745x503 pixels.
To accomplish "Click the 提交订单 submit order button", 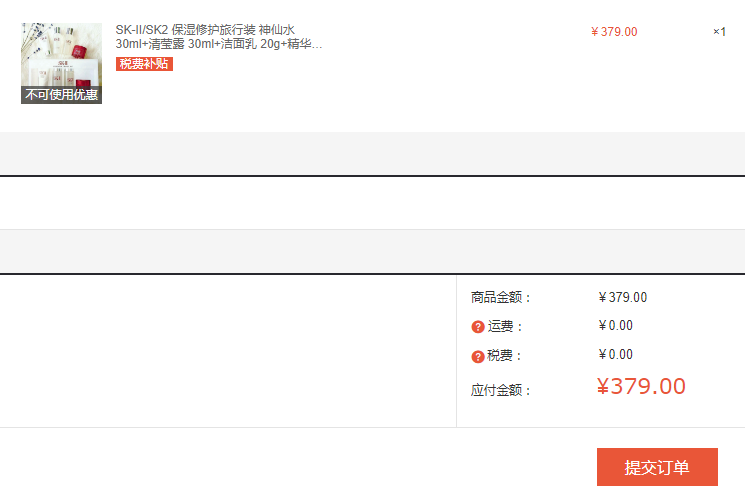I will (657, 467).
